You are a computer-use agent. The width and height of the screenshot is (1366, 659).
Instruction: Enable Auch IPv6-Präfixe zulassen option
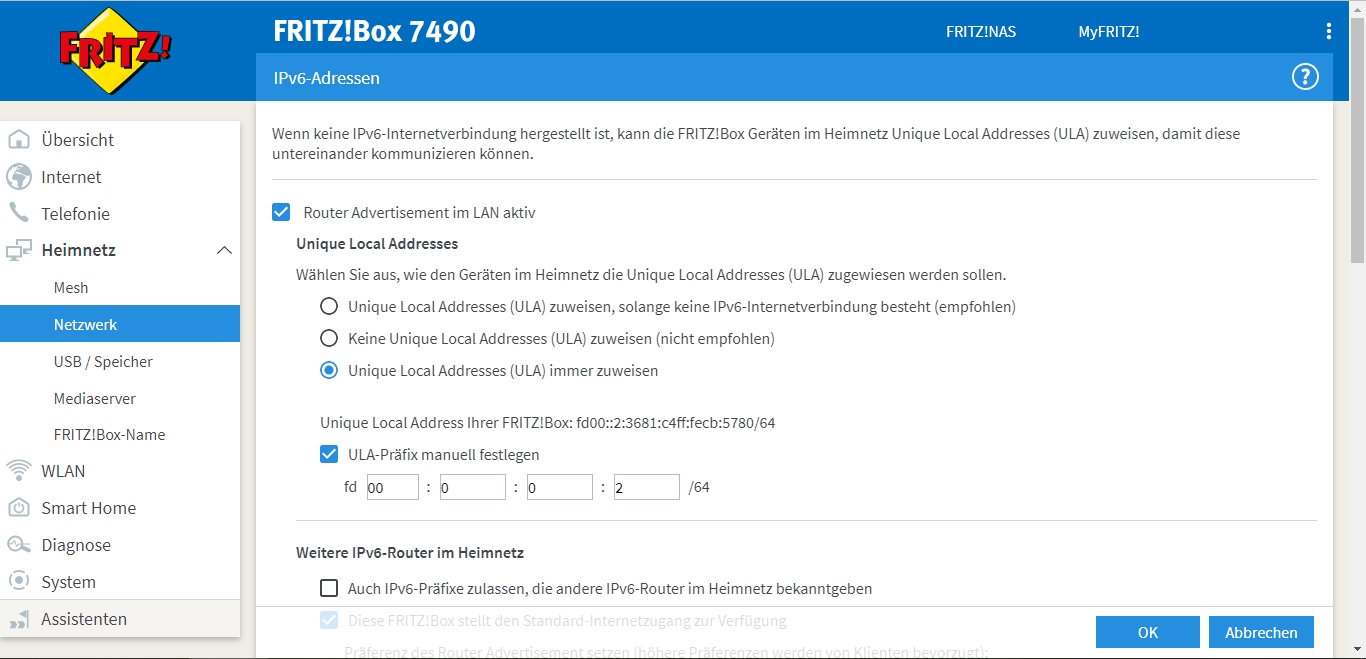pyautogui.click(x=329, y=588)
